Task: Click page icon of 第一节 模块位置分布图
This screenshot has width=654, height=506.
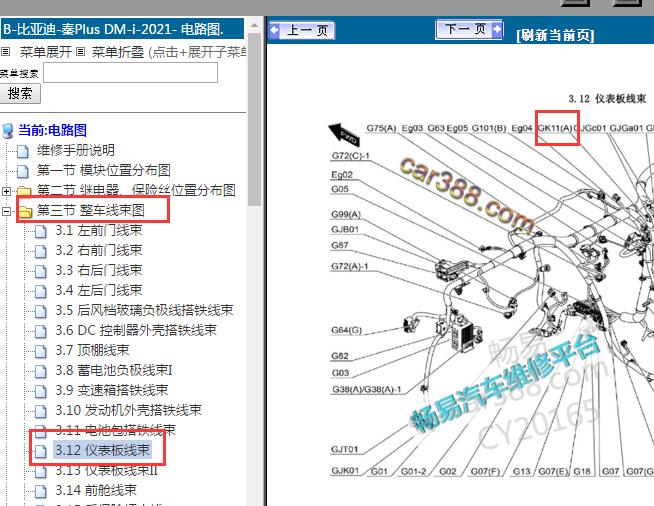Action: (x=23, y=171)
